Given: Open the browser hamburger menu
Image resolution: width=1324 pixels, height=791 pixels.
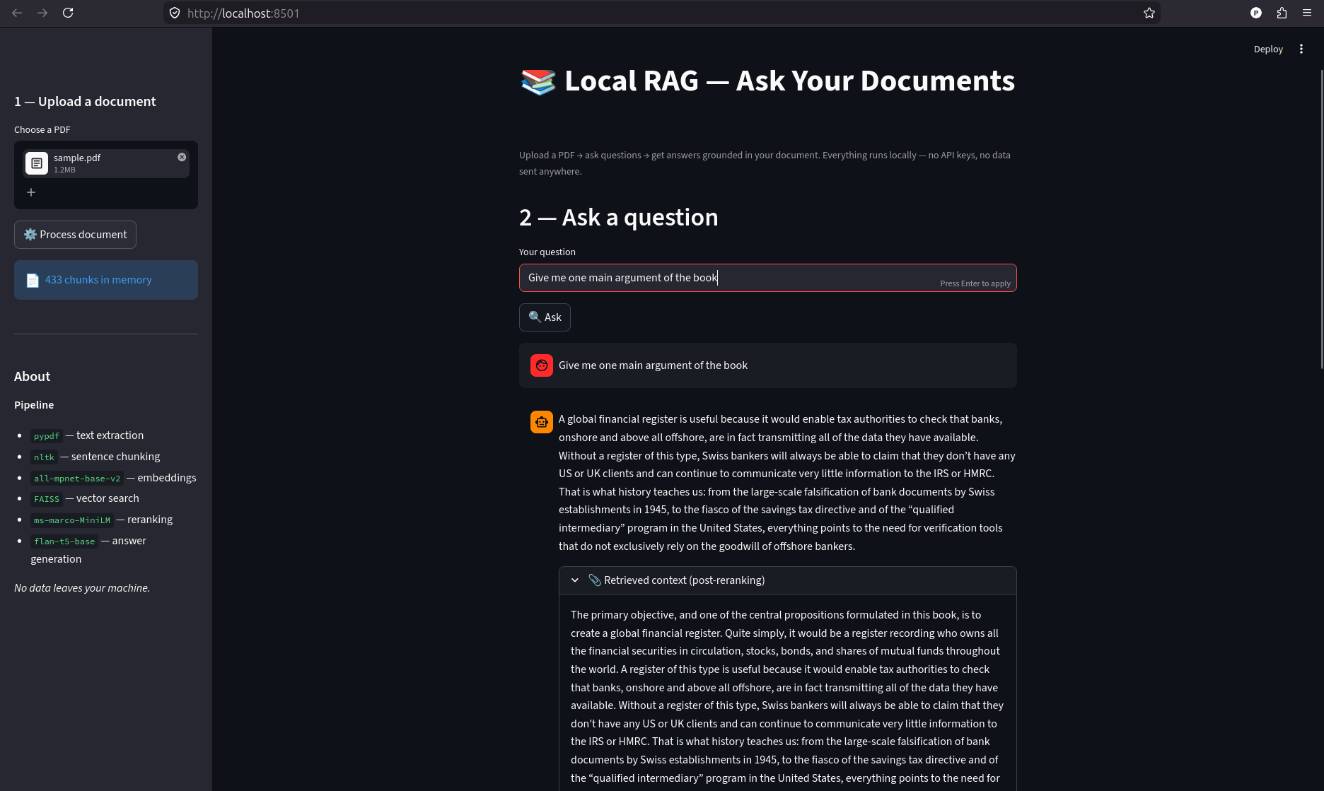Looking at the screenshot, I should (1307, 13).
